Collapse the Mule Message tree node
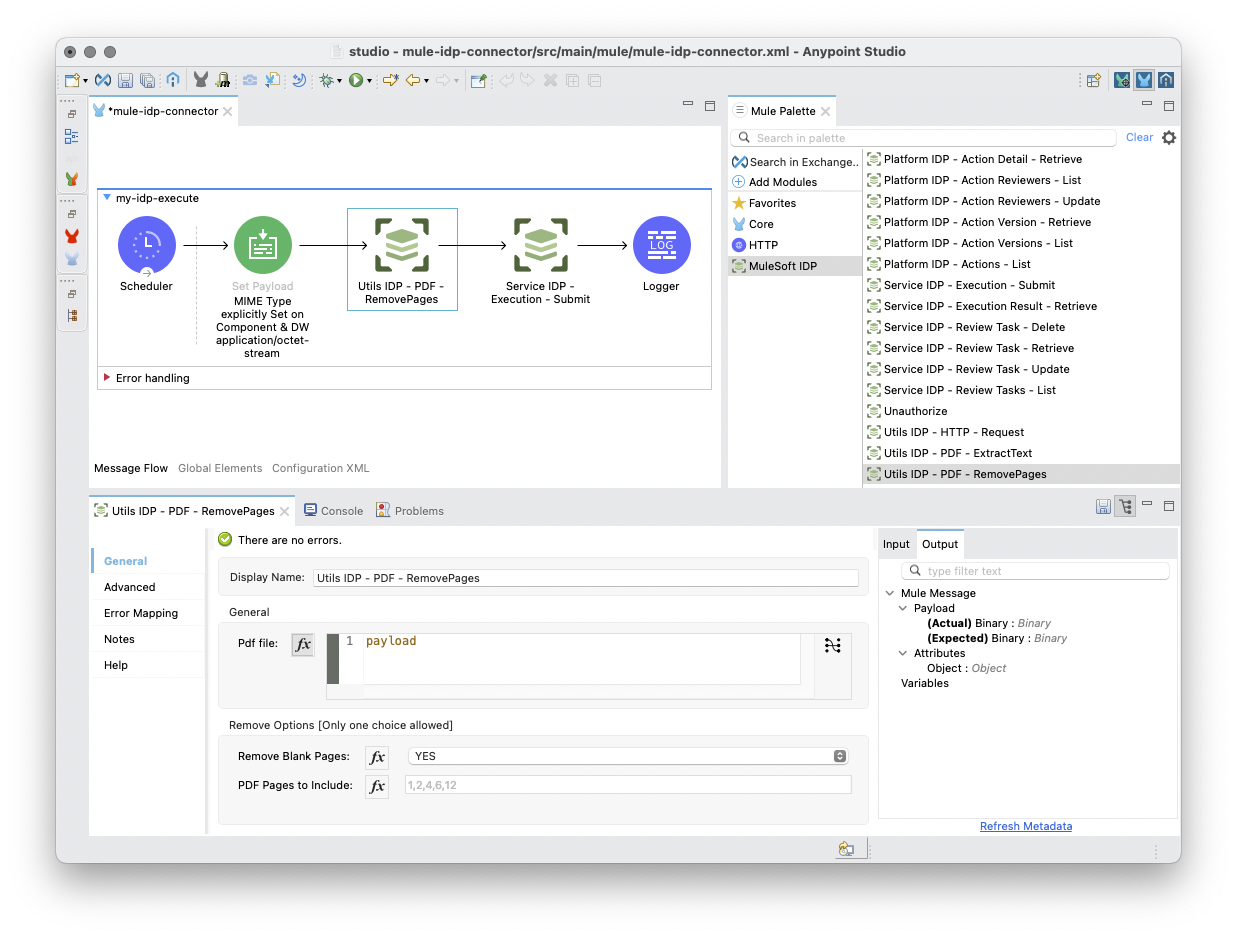This screenshot has width=1237, height=937. [x=890, y=593]
